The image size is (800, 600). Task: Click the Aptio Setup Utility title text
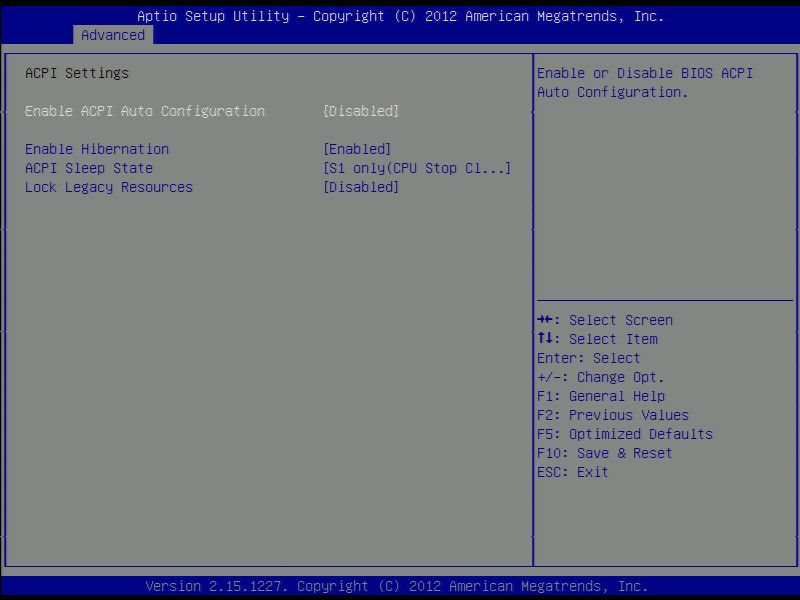401,16
